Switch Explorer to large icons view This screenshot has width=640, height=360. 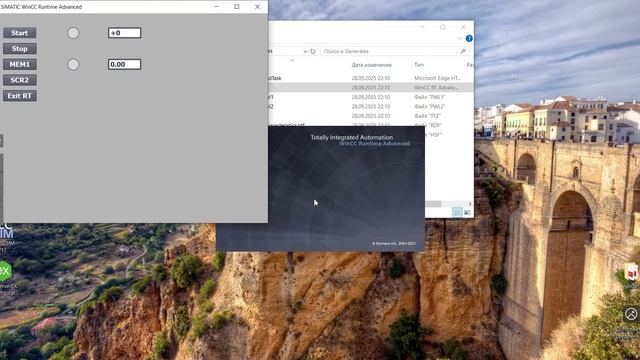point(467,212)
